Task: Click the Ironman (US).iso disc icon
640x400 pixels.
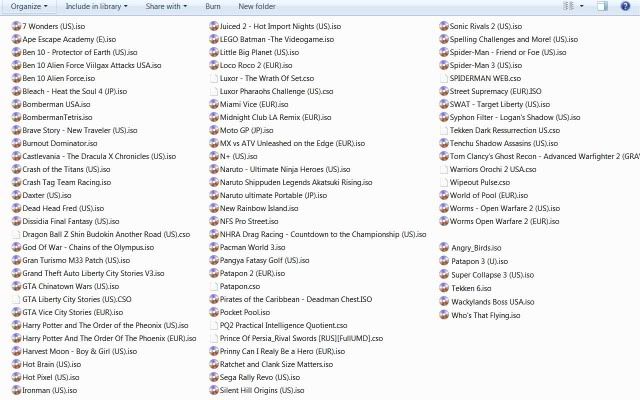Action: click(16, 390)
